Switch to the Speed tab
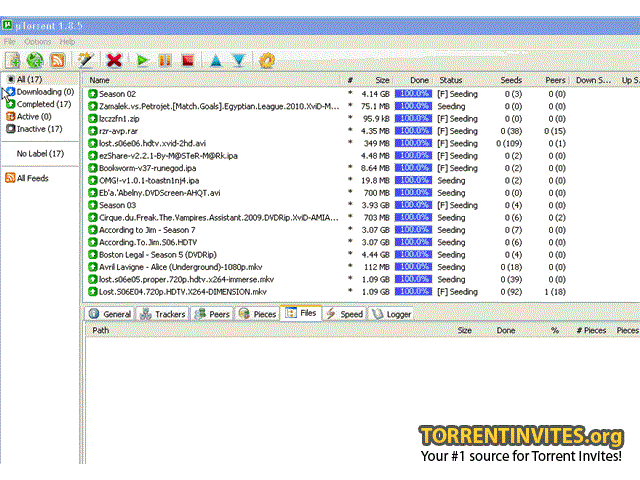Image resolution: width=640 pixels, height=480 pixels. click(x=344, y=314)
